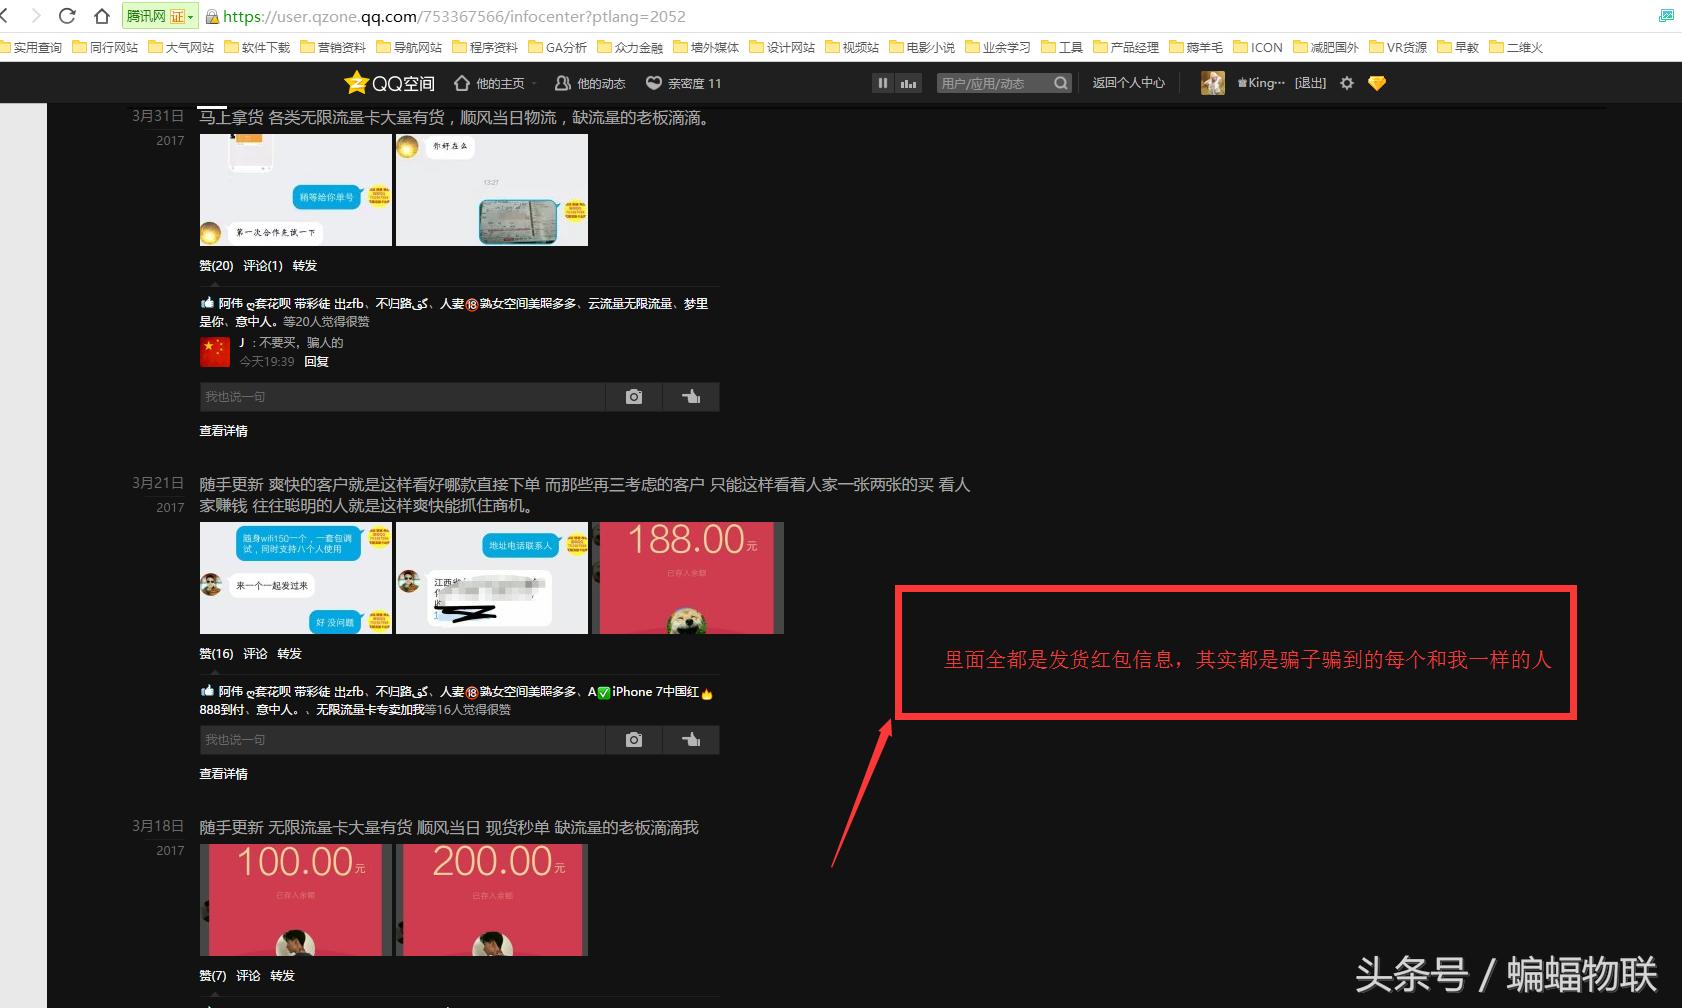Viewport: 1682px width, 1008px height.
Task: Click the home icon in browser toolbar
Action: coord(101,15)
